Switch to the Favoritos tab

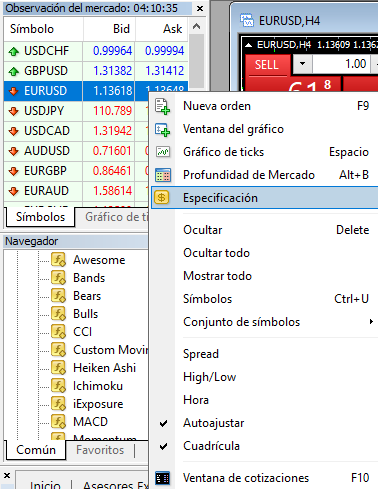[100, 450]
